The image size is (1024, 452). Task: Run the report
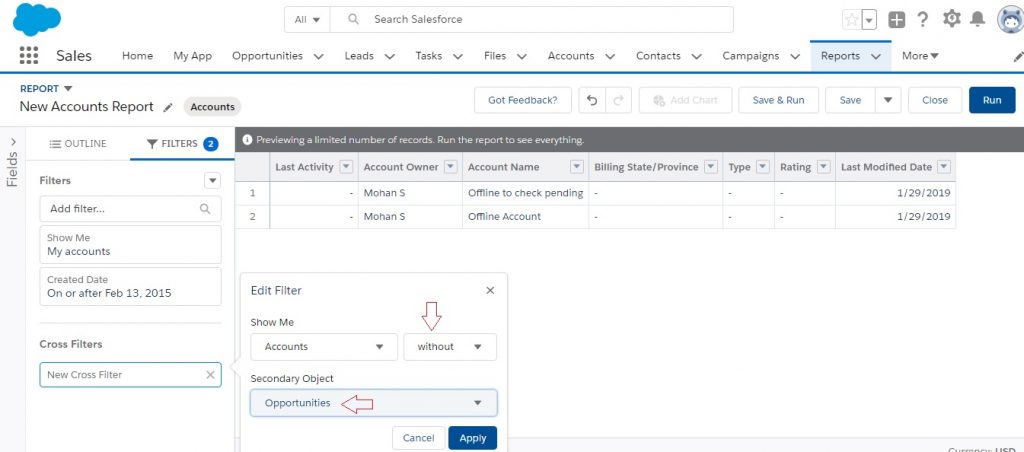point(992,100)
